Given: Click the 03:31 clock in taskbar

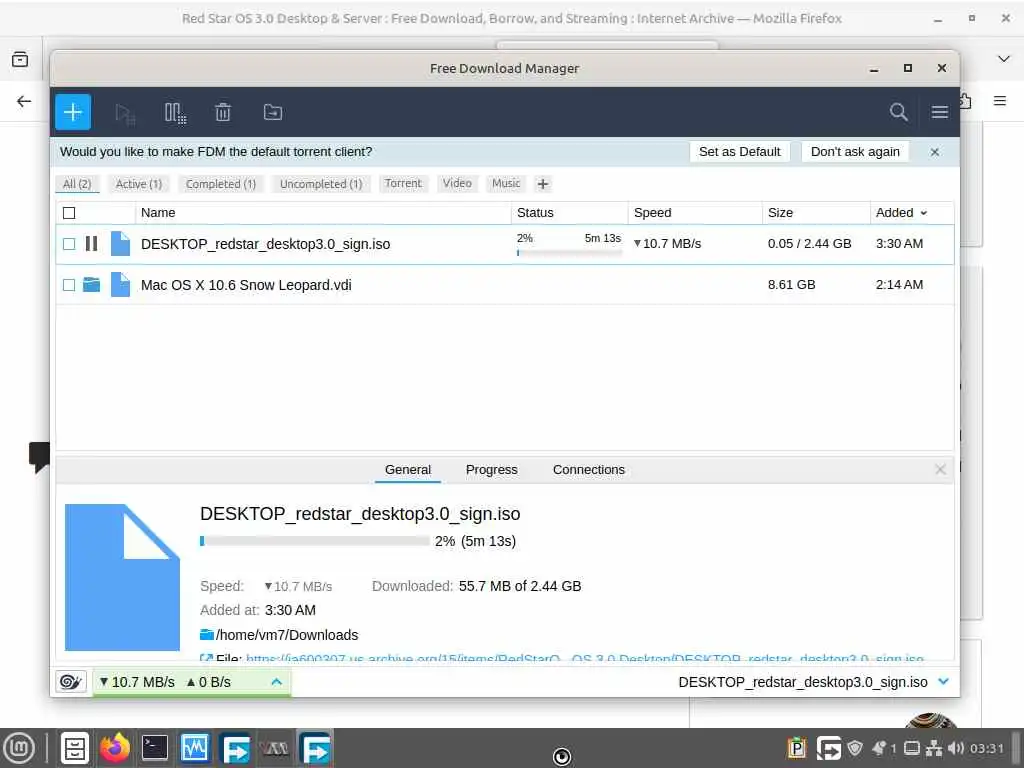Looking at the screenshot, I should [x=986, y=748].
